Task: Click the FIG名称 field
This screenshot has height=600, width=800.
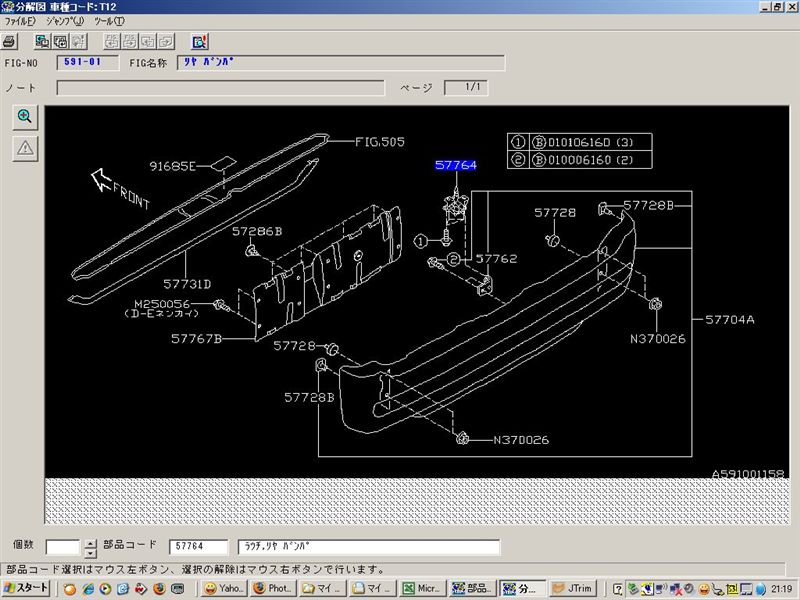Action: pyautogui.click(x=341, y=63)
